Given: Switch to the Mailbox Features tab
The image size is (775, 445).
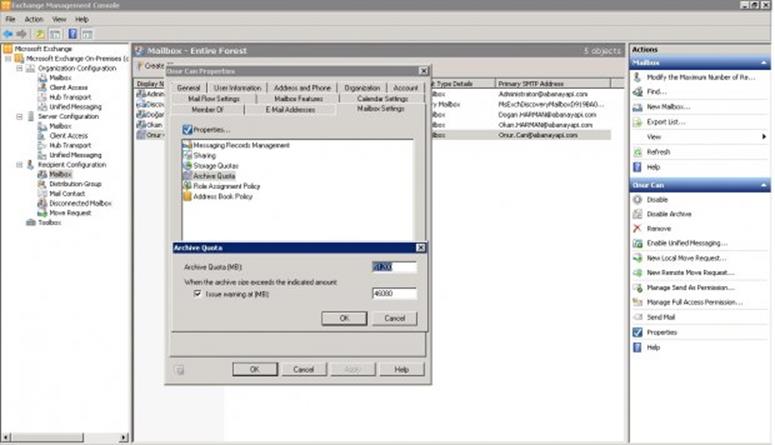Looking at the screenshot, I should 298,99.
